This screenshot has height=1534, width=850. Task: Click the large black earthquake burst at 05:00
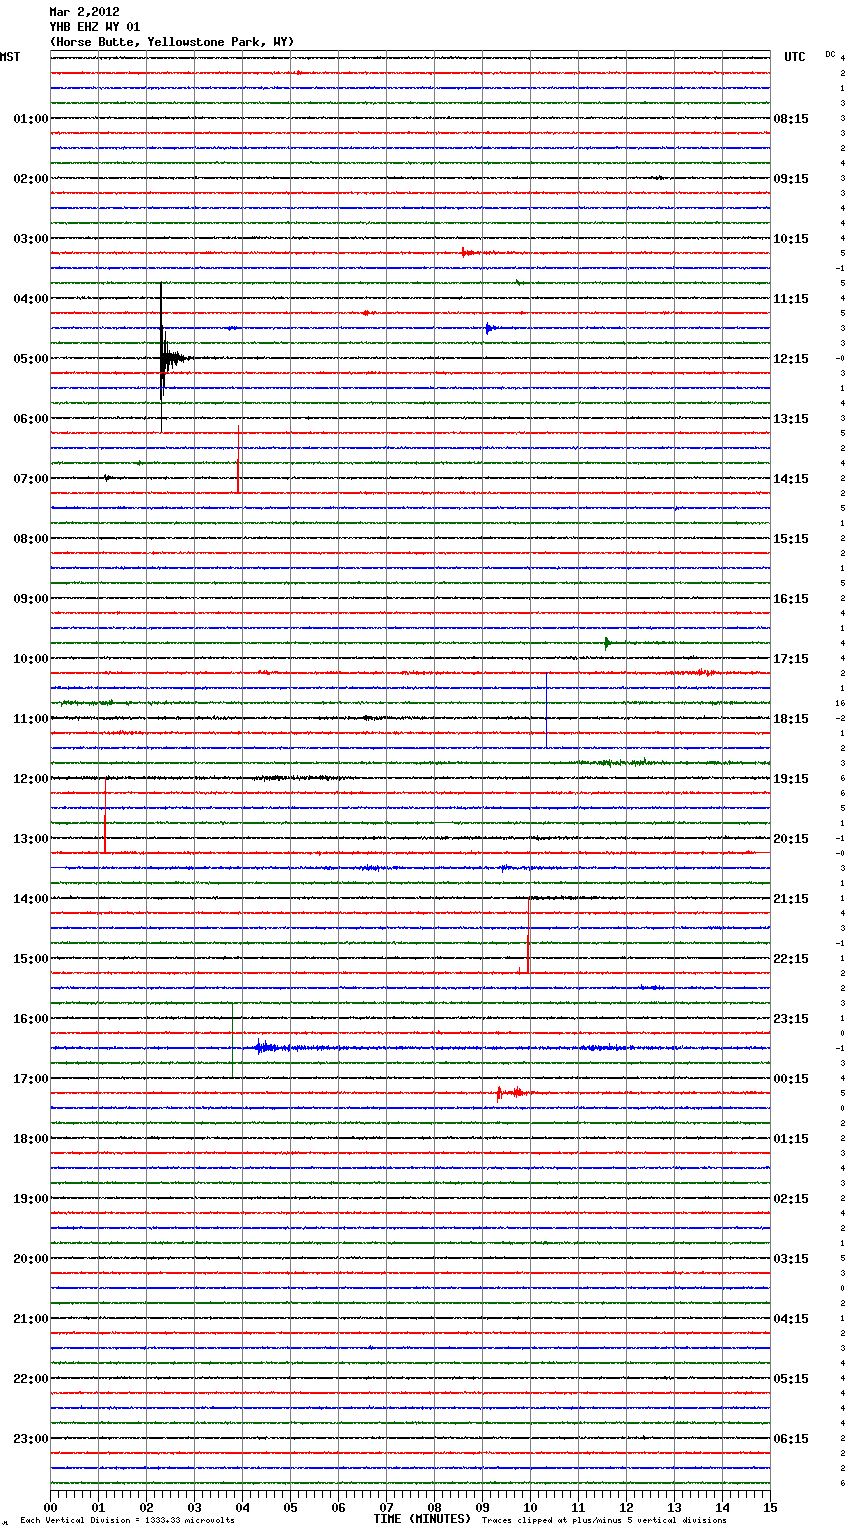click(168, 357)
